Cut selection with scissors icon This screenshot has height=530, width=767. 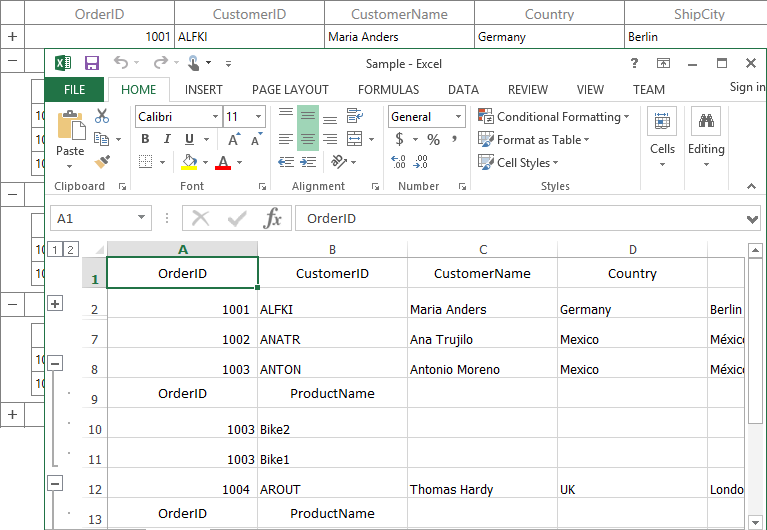point(102,116)
